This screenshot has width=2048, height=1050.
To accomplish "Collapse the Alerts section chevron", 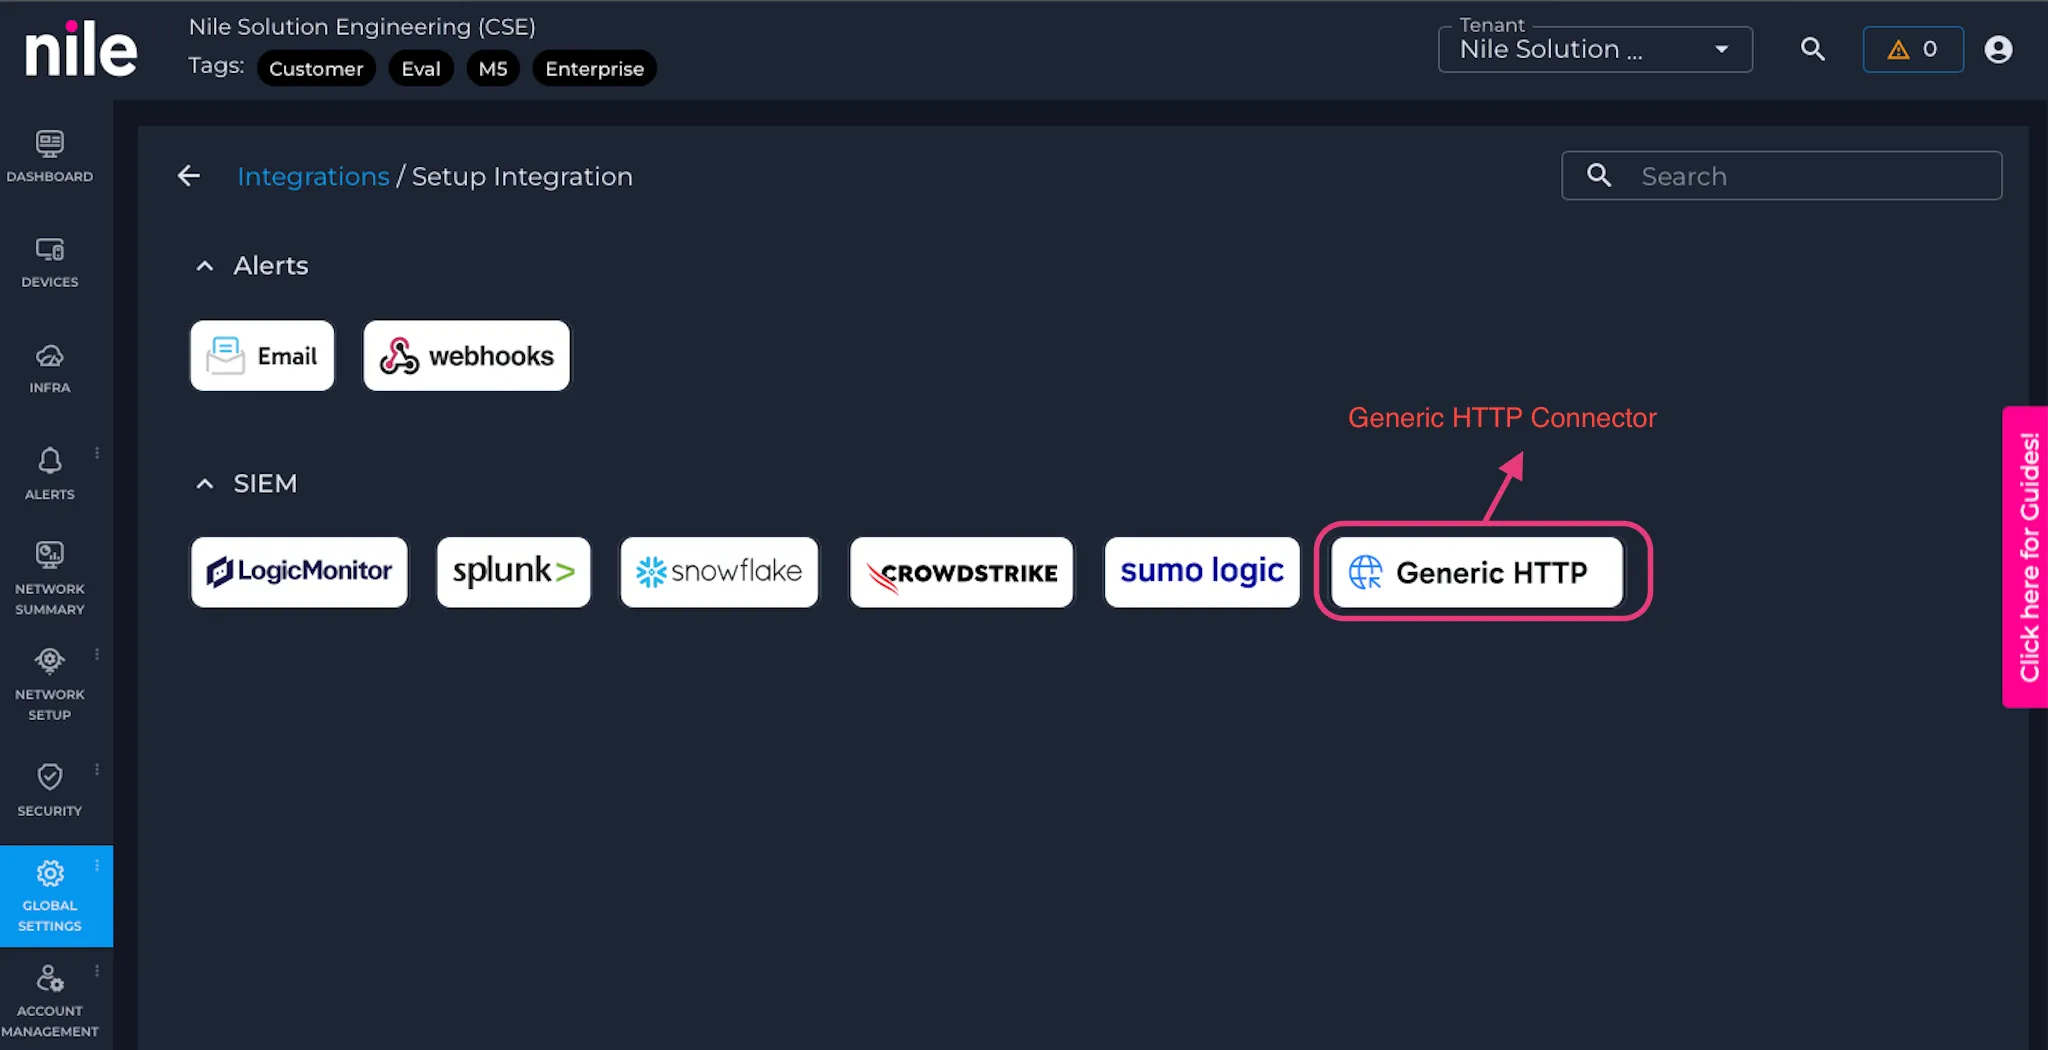I will coord(205,265).
